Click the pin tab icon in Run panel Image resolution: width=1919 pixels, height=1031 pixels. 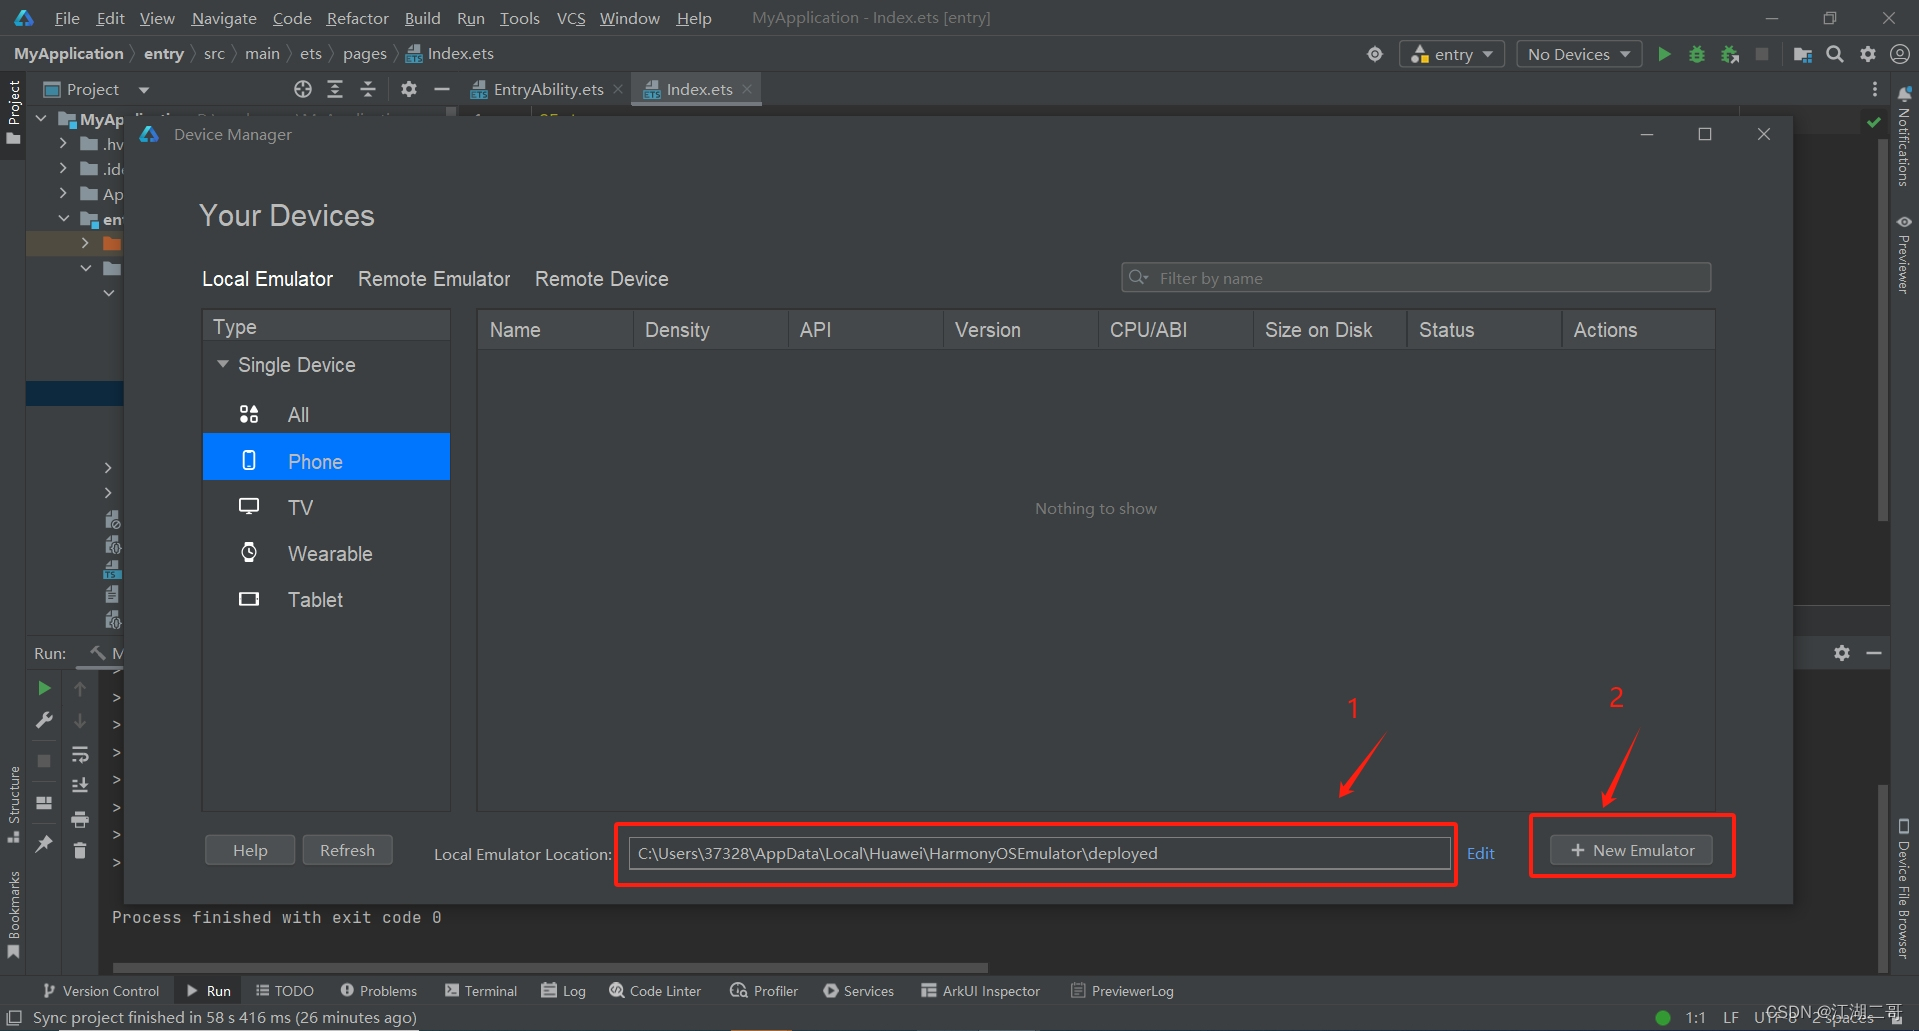[44, 844]
